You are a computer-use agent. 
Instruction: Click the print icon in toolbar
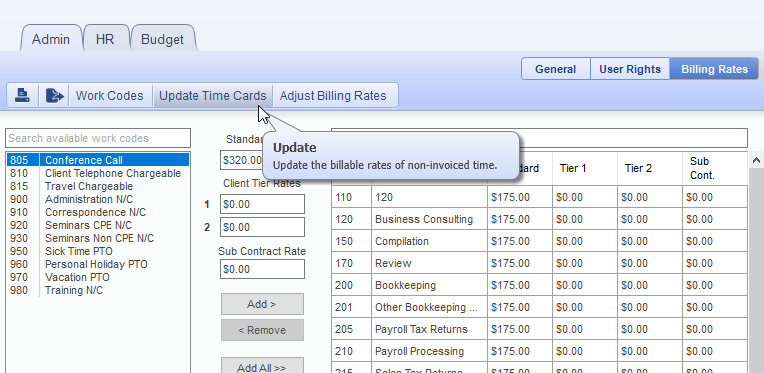tap(22, 95)
